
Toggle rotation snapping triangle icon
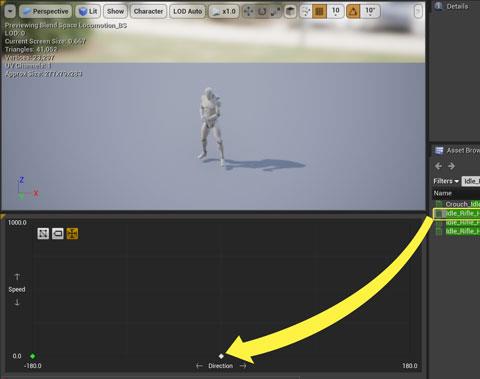click(353, 12)
